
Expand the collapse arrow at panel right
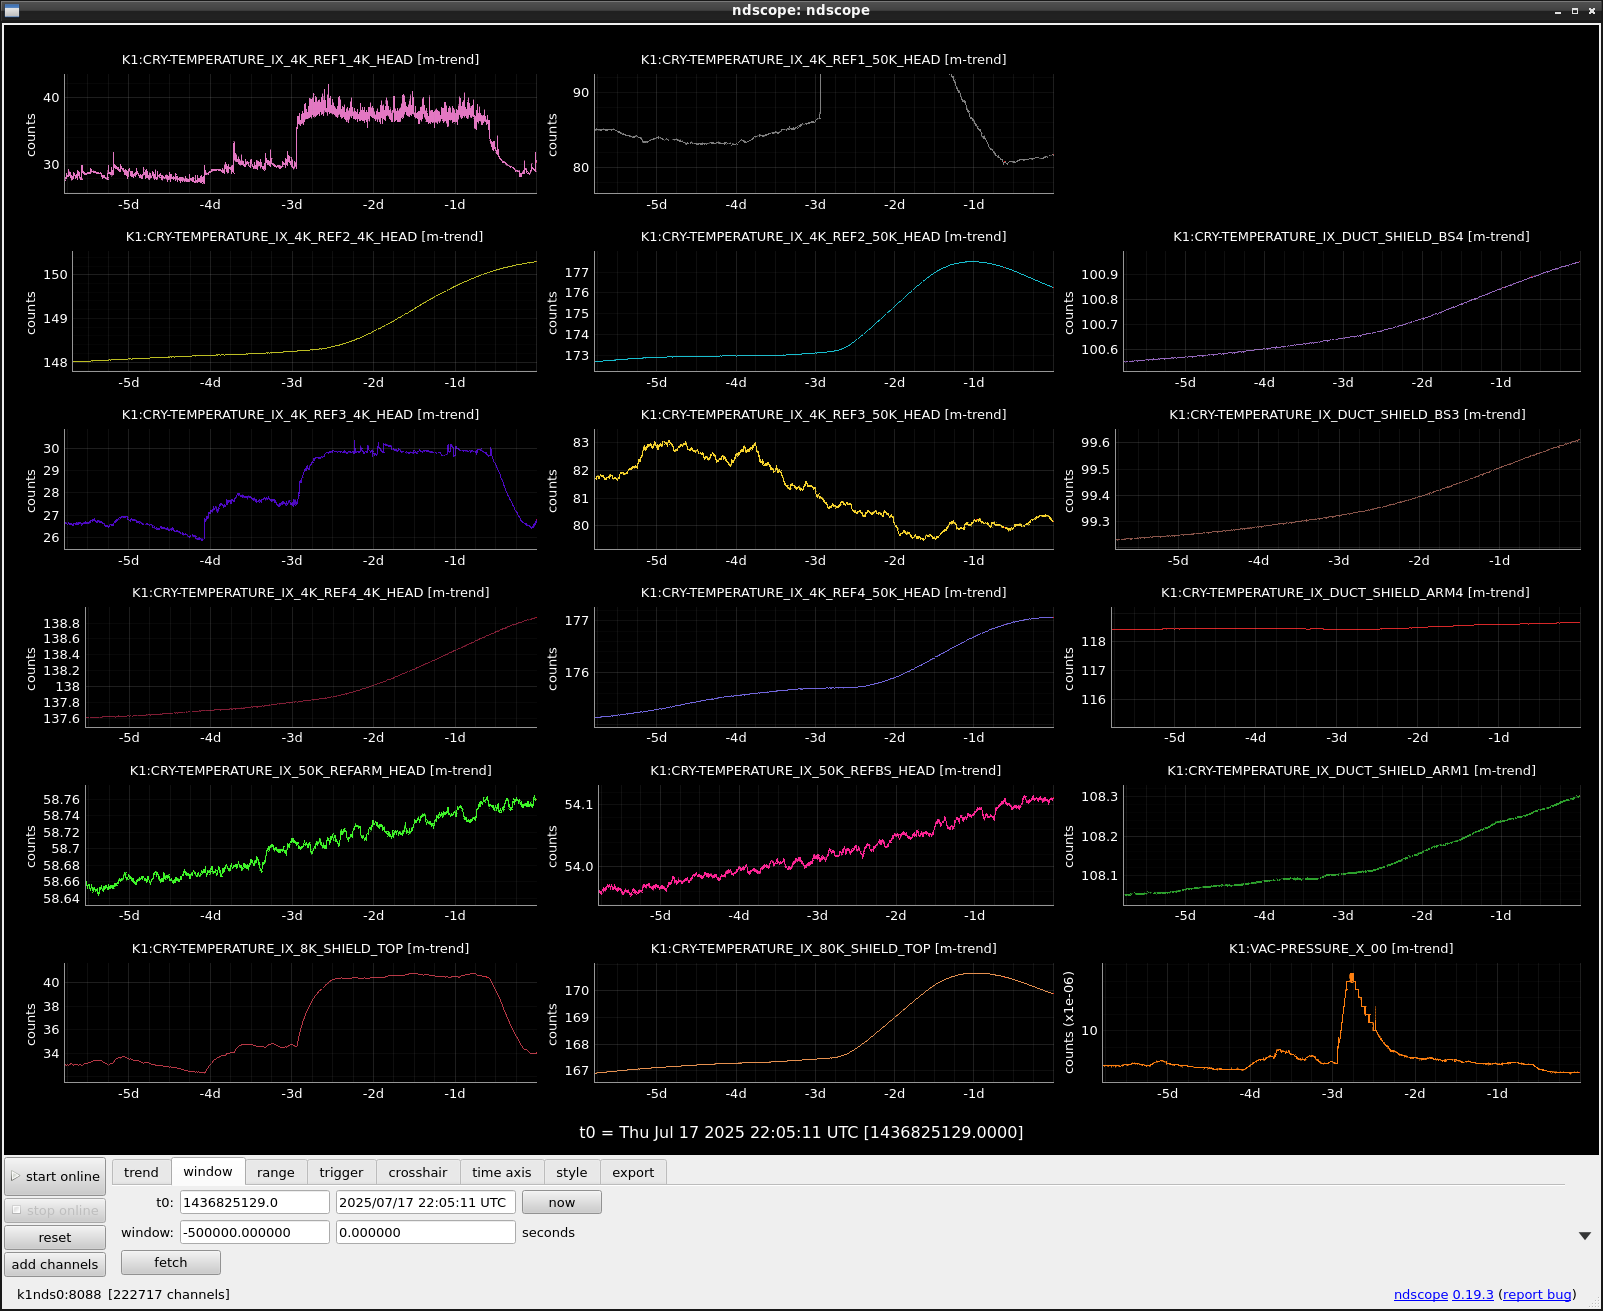coord(1585,1236)
